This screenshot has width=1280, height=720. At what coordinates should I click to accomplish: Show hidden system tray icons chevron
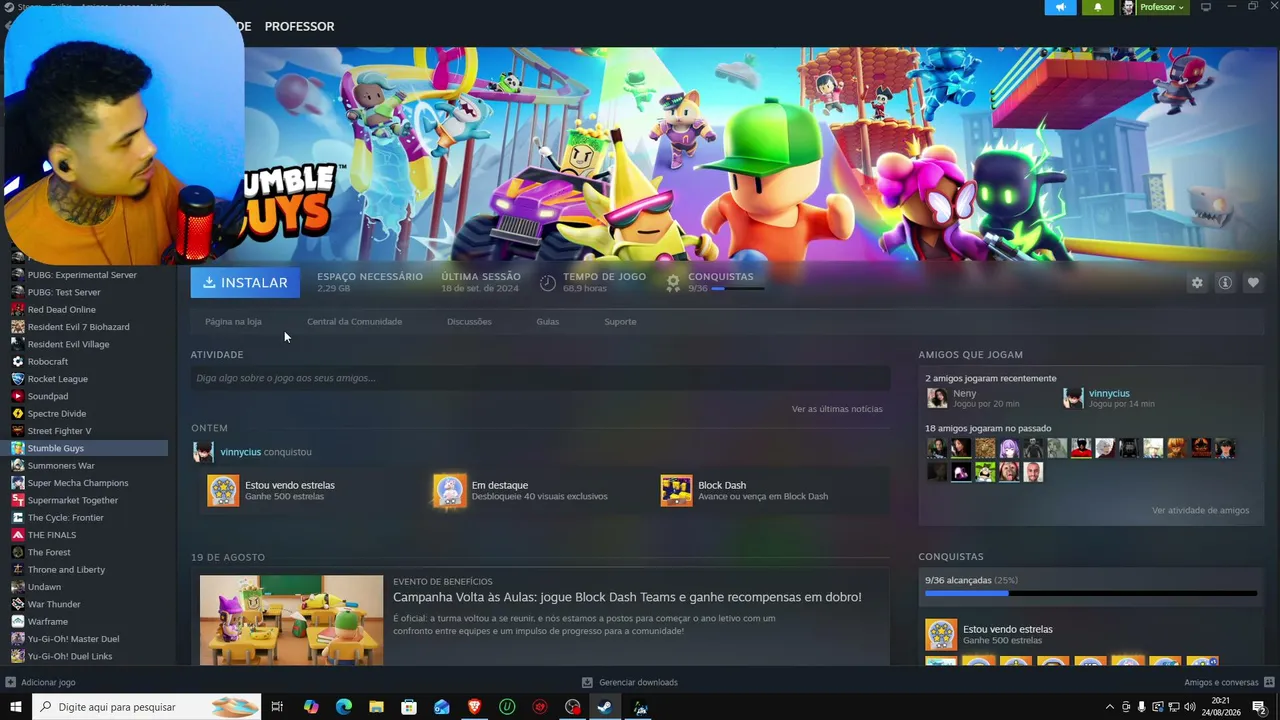(x=1109, y=707)
